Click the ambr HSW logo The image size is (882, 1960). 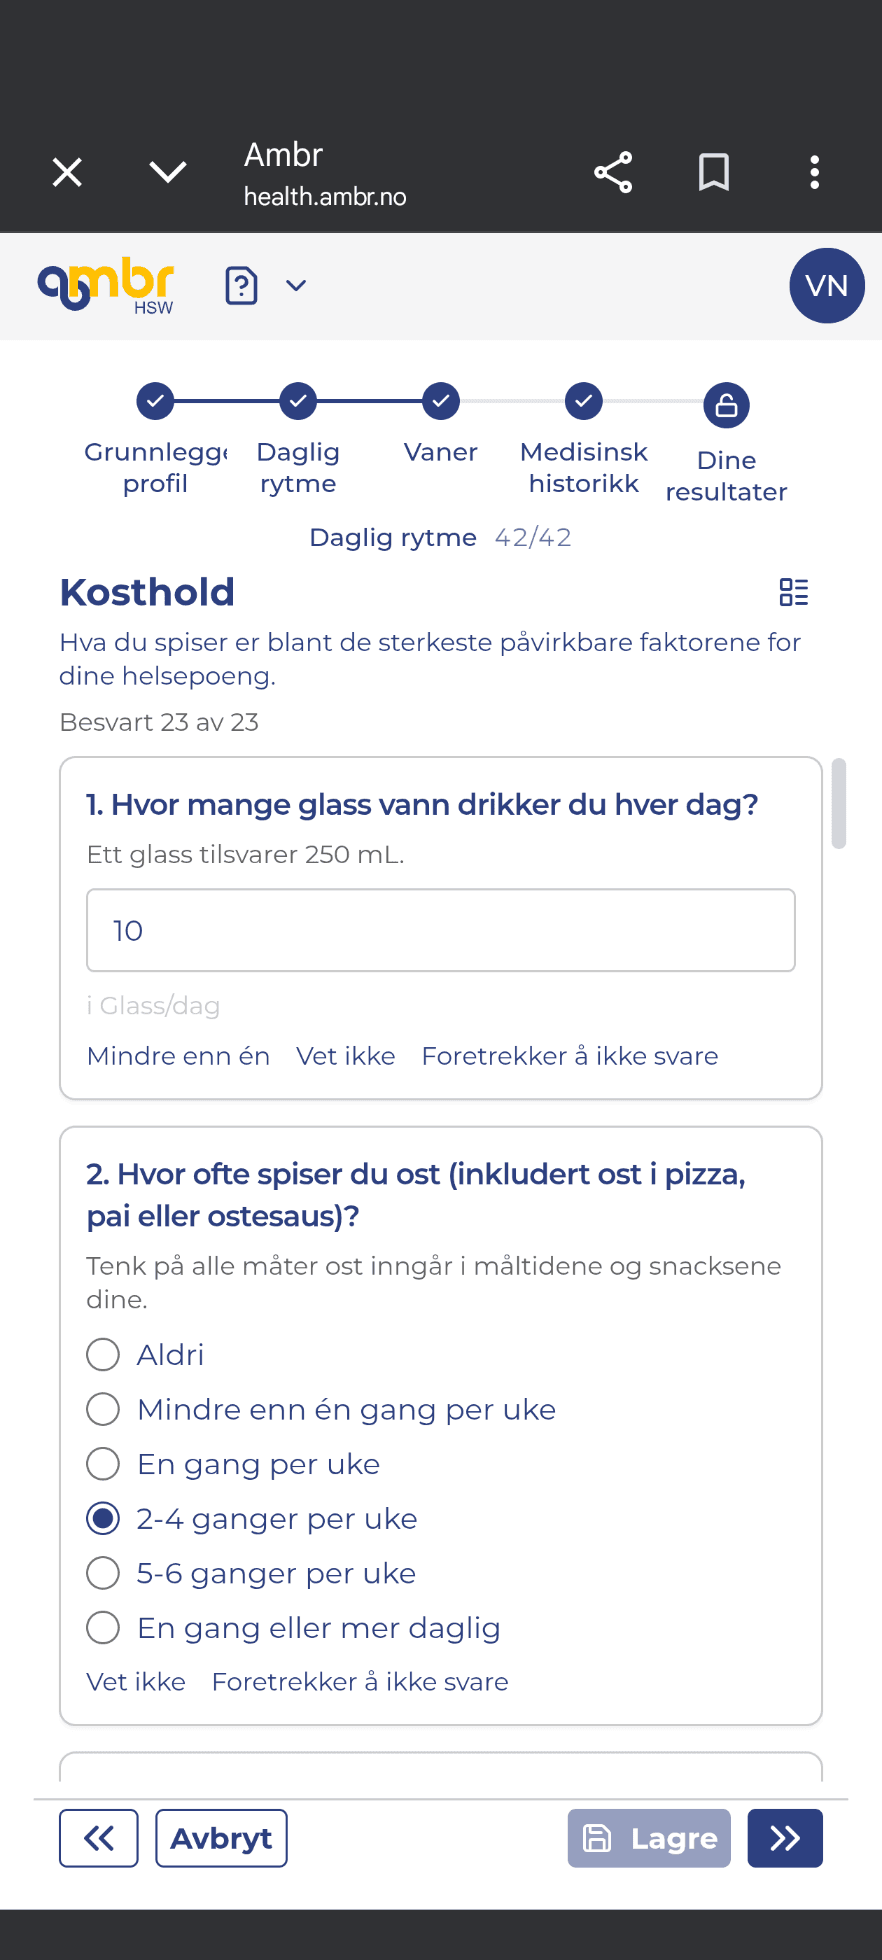[x=106, y=286]
